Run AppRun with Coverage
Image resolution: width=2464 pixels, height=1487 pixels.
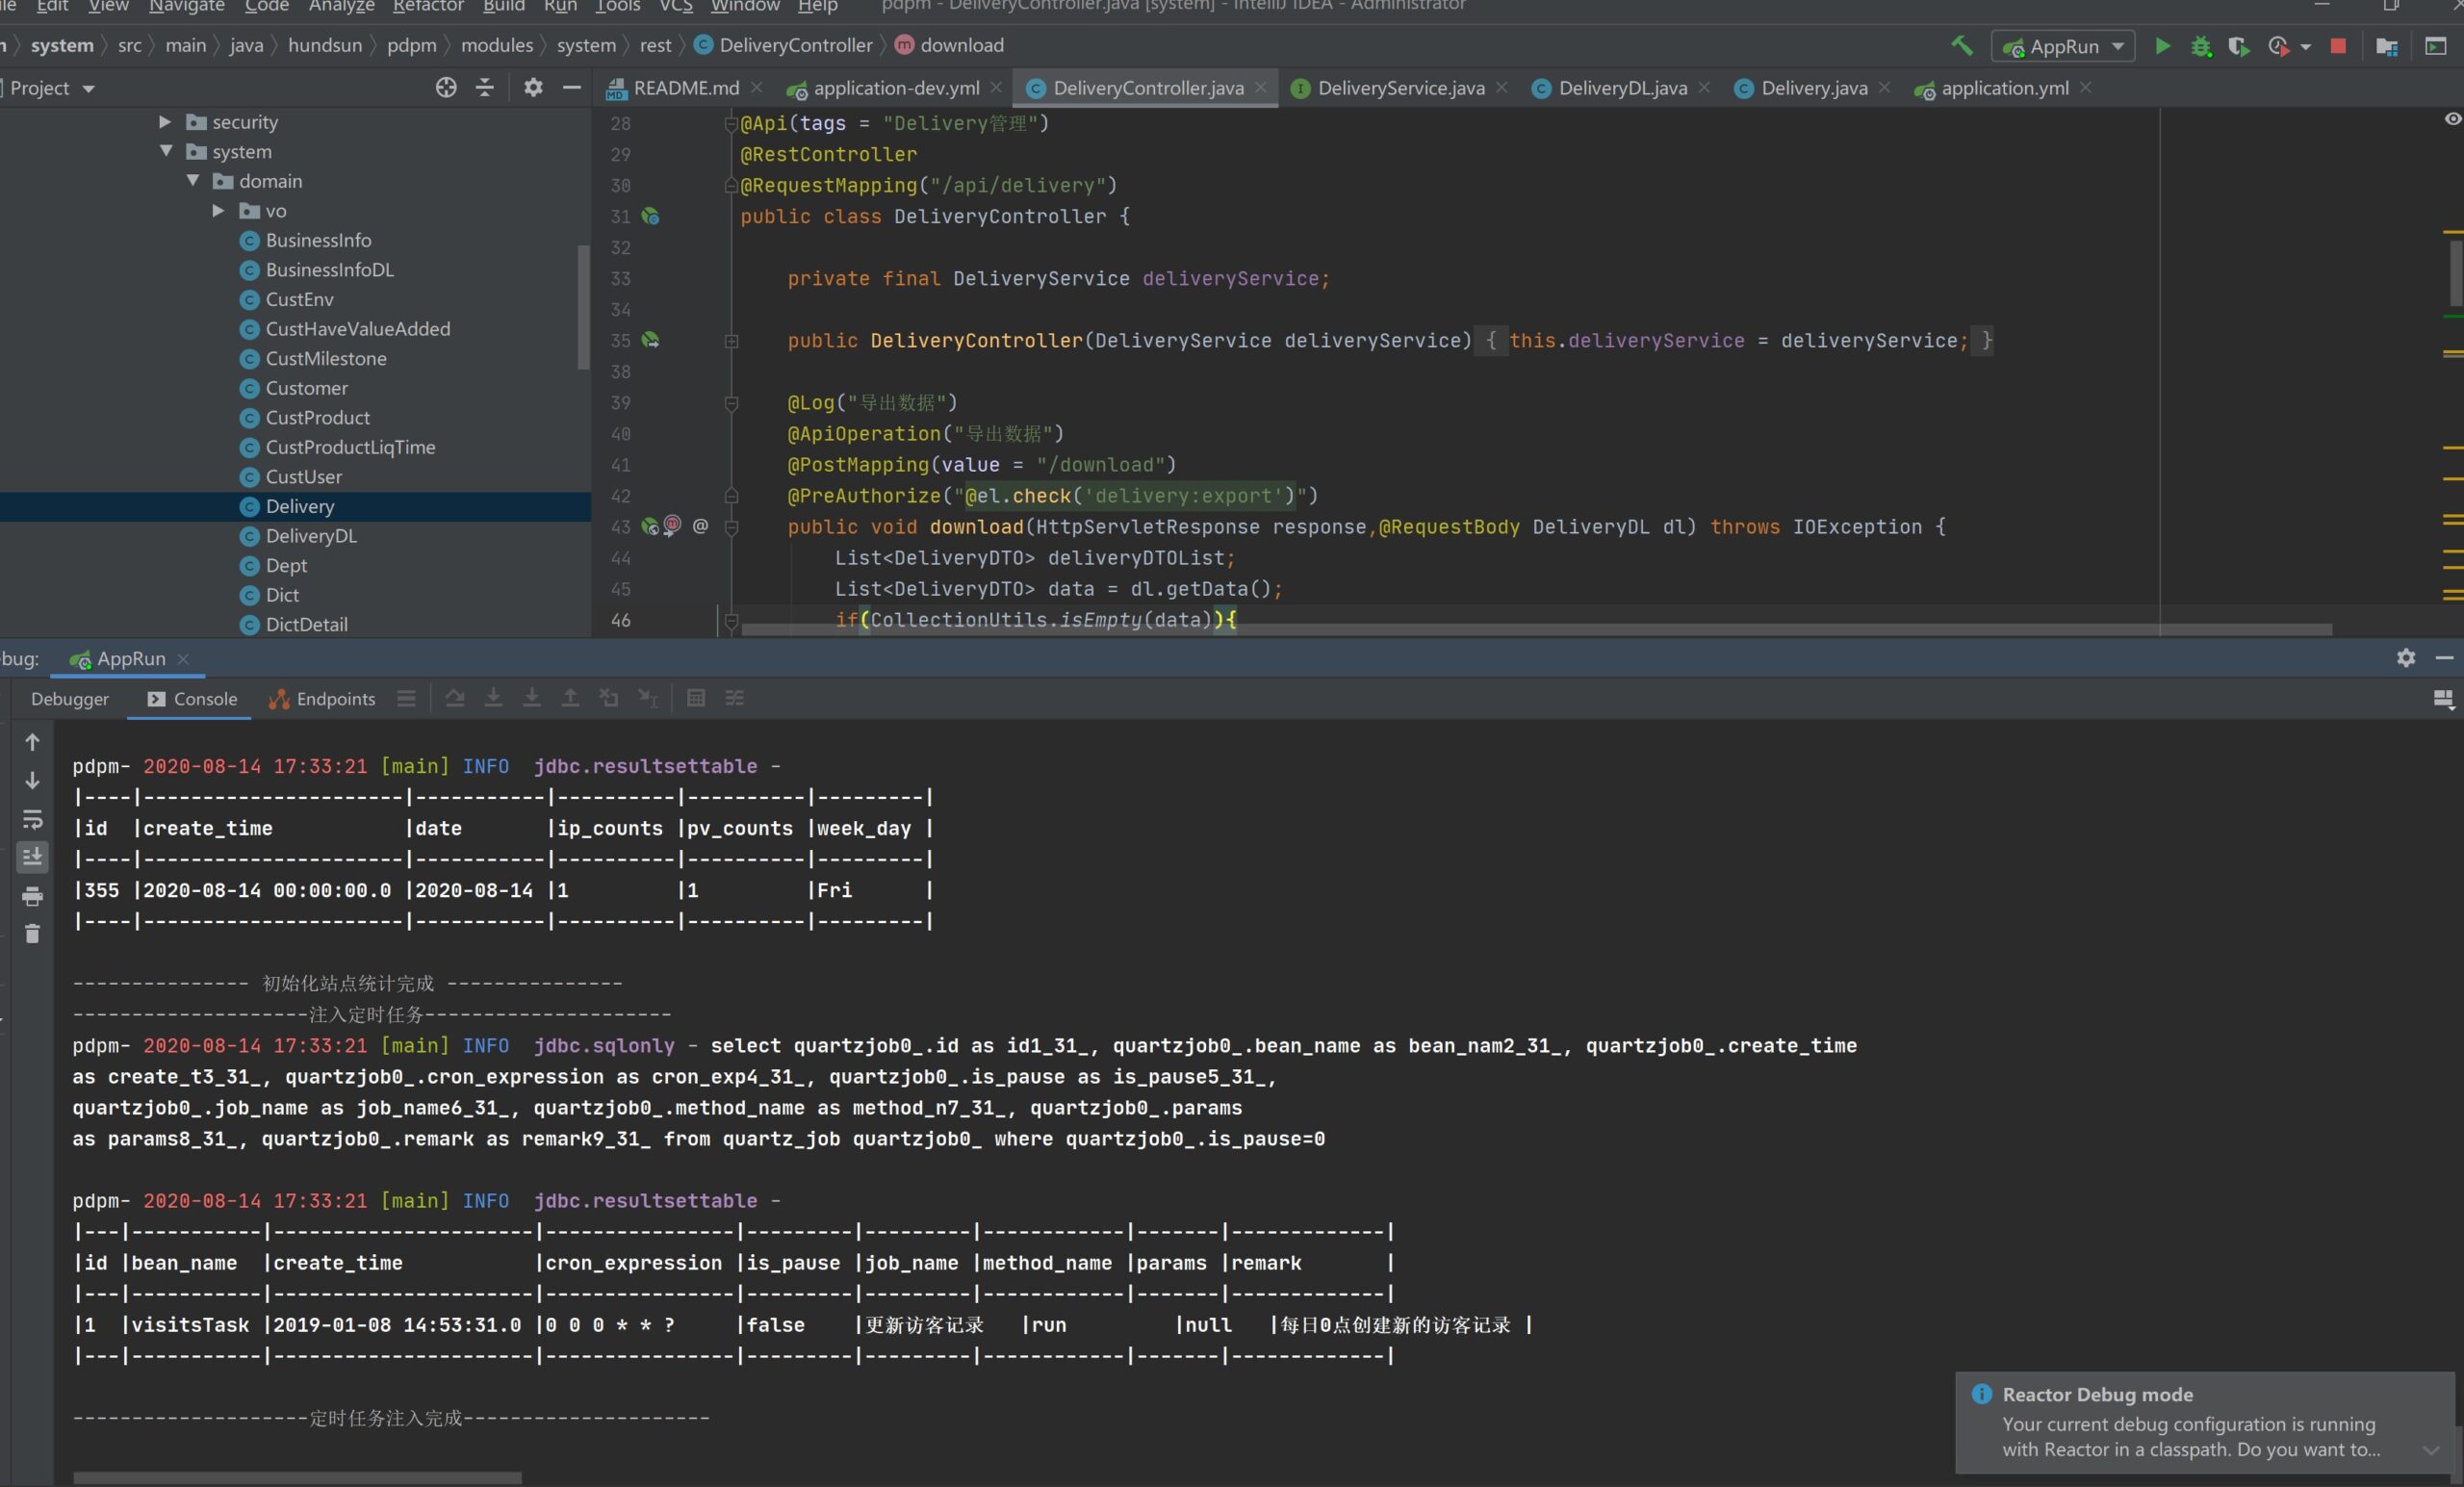click(2239, 46)
